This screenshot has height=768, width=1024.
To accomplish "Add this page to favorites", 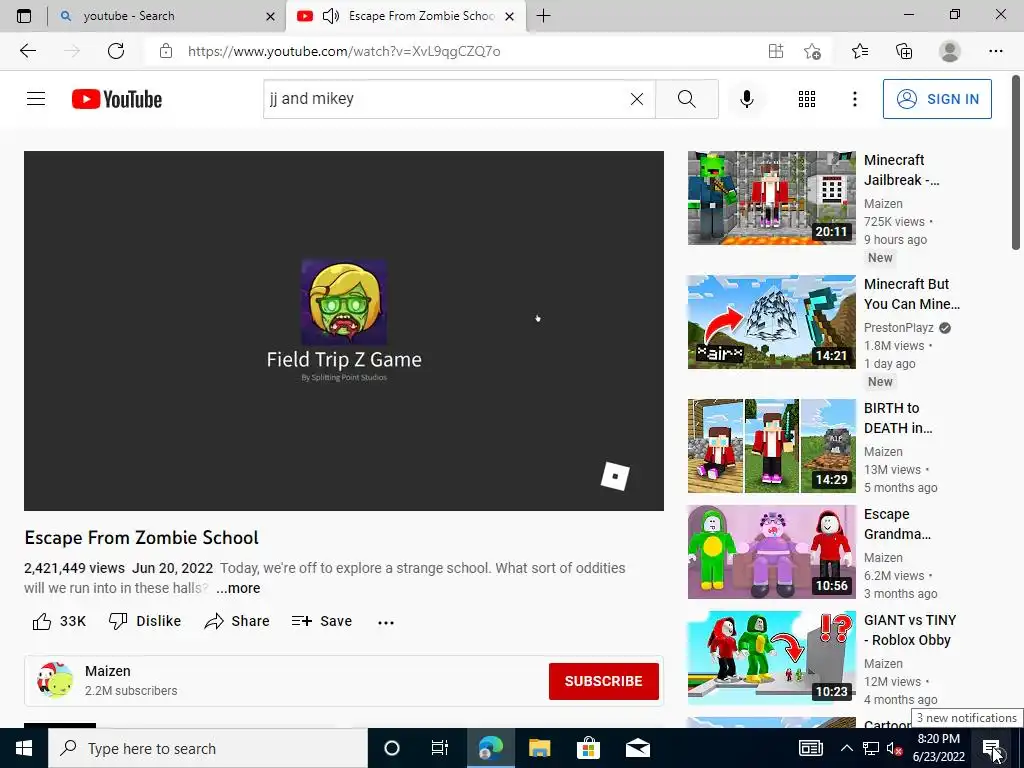I will tap(812, 51).
